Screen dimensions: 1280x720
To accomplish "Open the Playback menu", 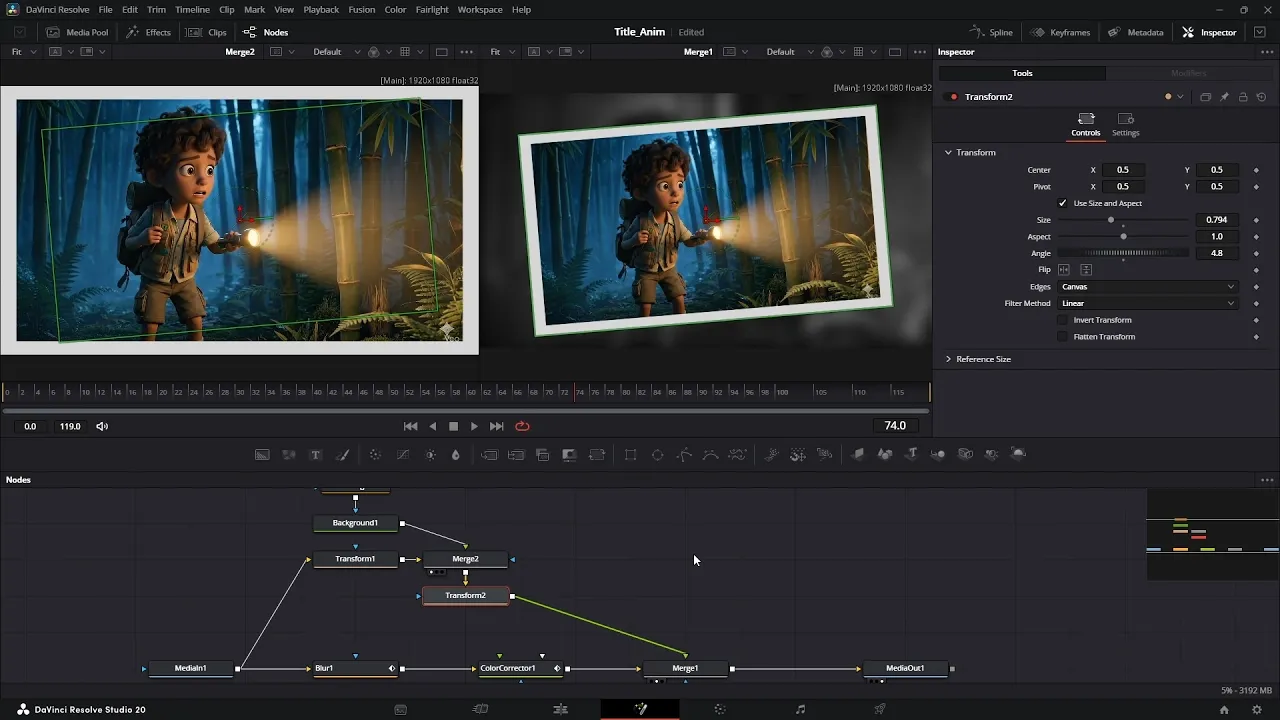I will click(321, 9).
